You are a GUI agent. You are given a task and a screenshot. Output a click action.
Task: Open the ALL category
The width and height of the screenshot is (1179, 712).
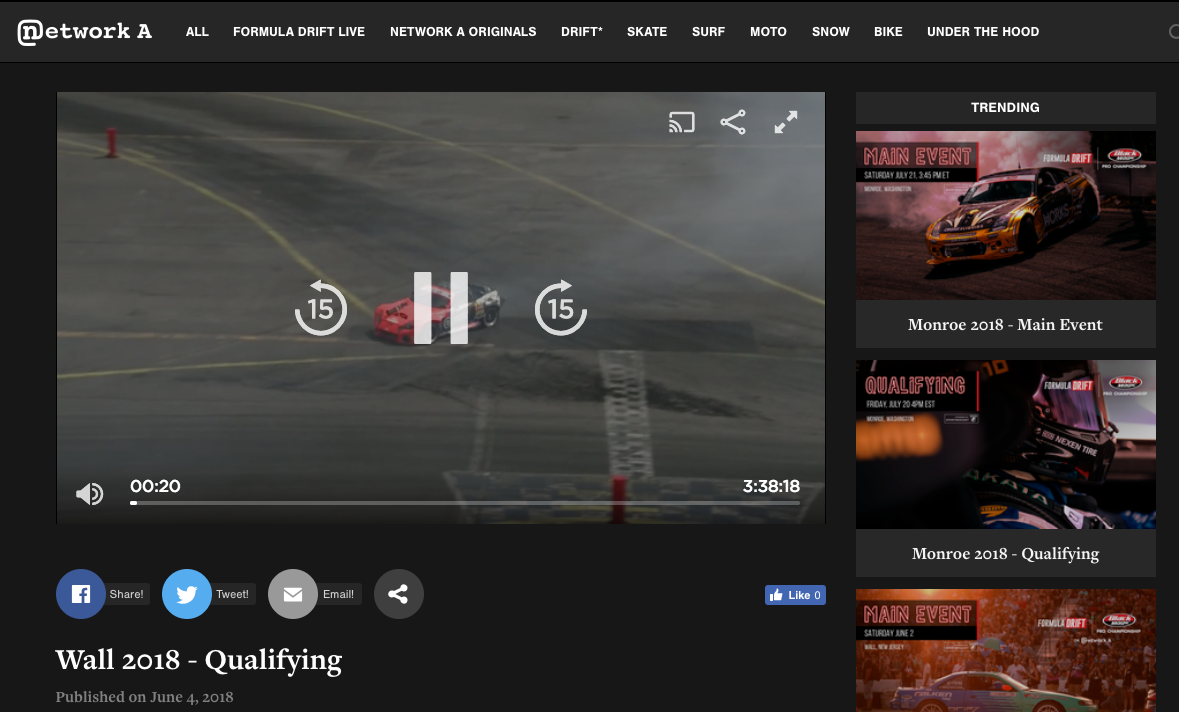click(x=197, y=32)
